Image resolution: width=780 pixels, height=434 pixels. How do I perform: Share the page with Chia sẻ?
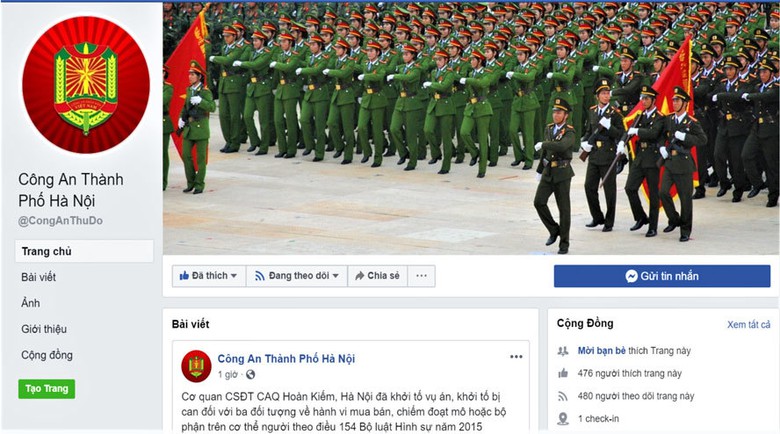(378, 276)
